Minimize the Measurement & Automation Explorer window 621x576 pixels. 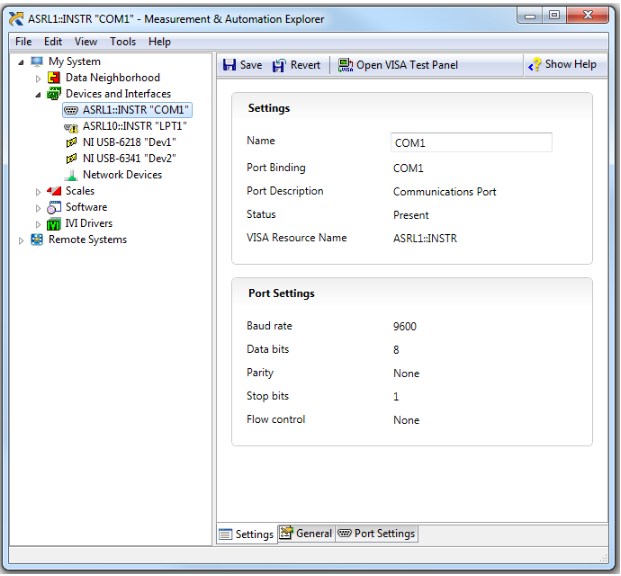click(x=530, y=16)
